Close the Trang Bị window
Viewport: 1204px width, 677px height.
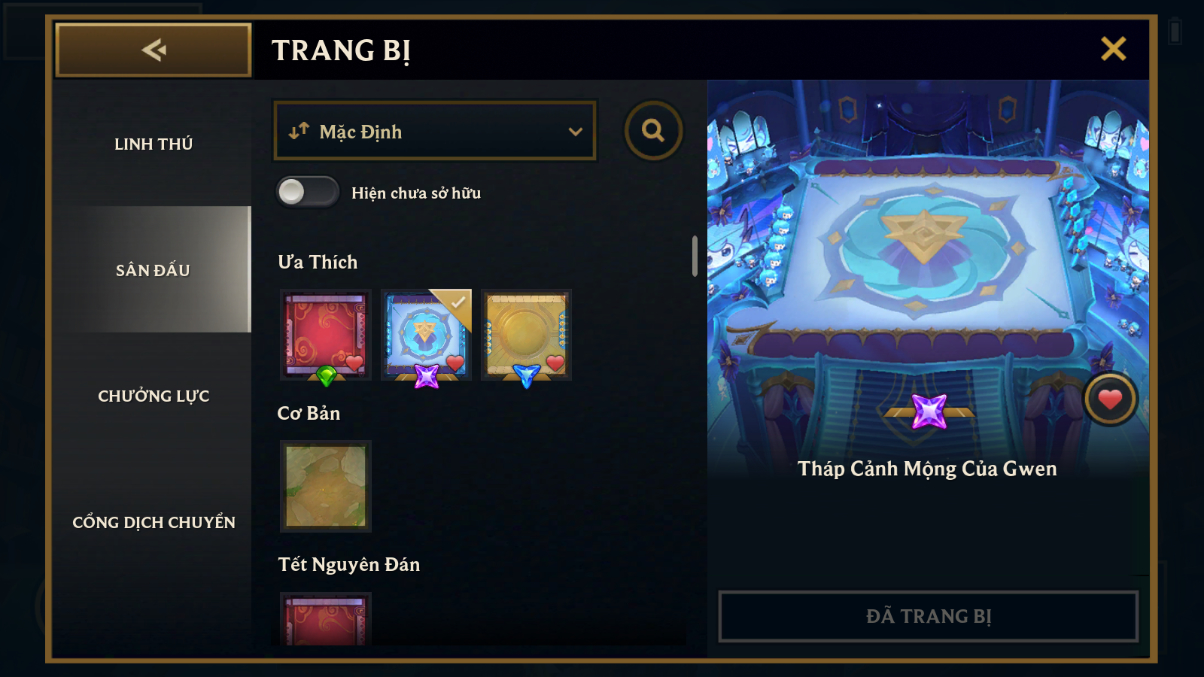[1113, 49]
